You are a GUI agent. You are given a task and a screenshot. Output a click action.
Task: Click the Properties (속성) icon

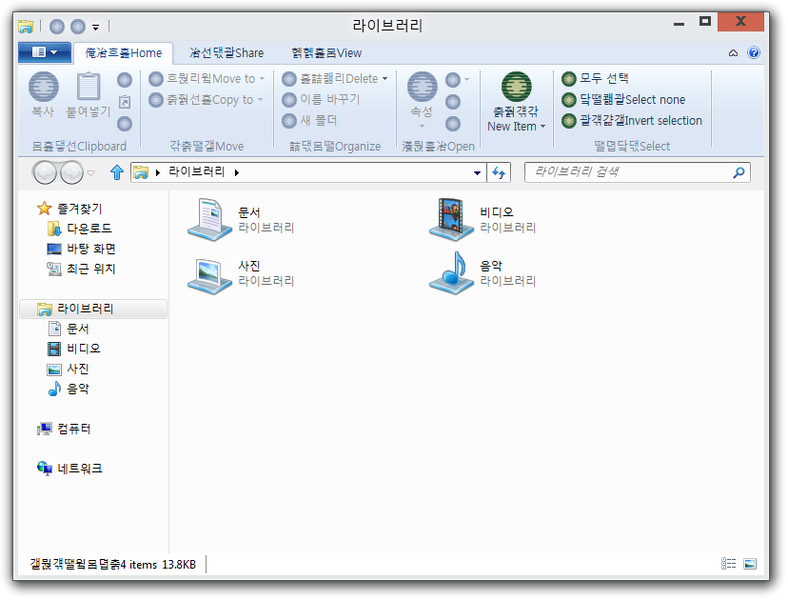(422, 86)
